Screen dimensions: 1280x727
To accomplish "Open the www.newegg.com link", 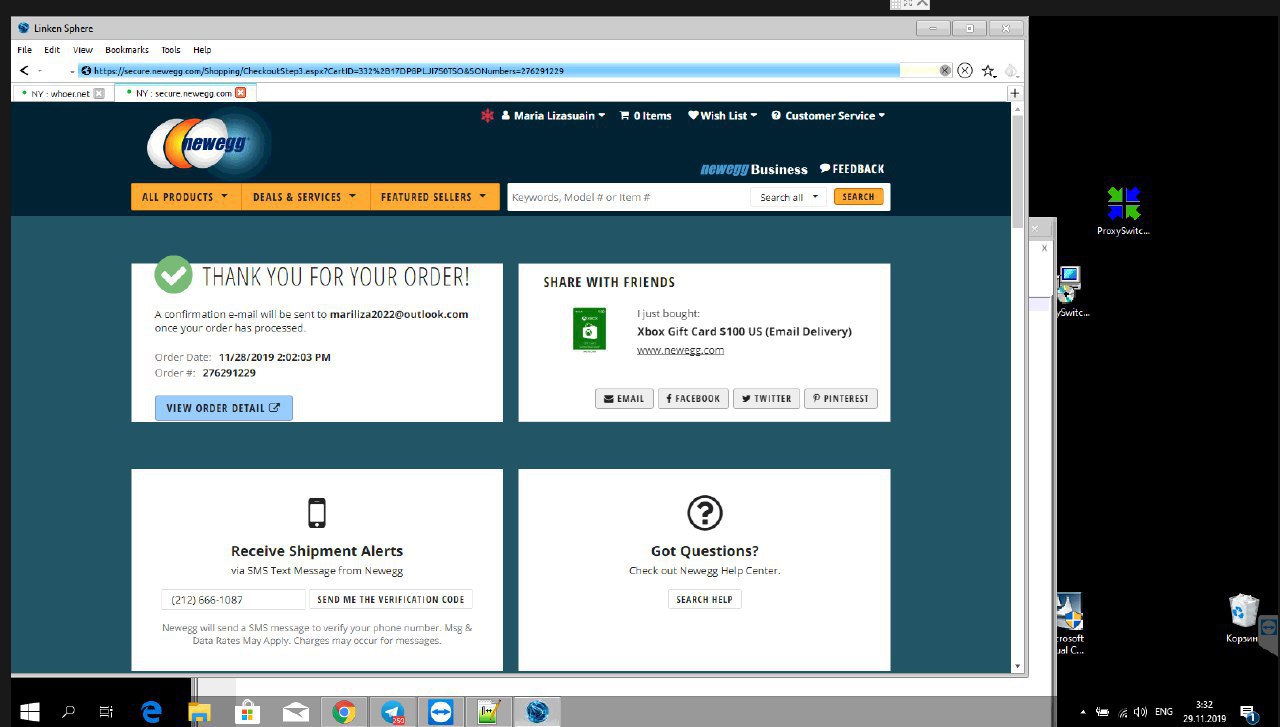I will point(680,350).
